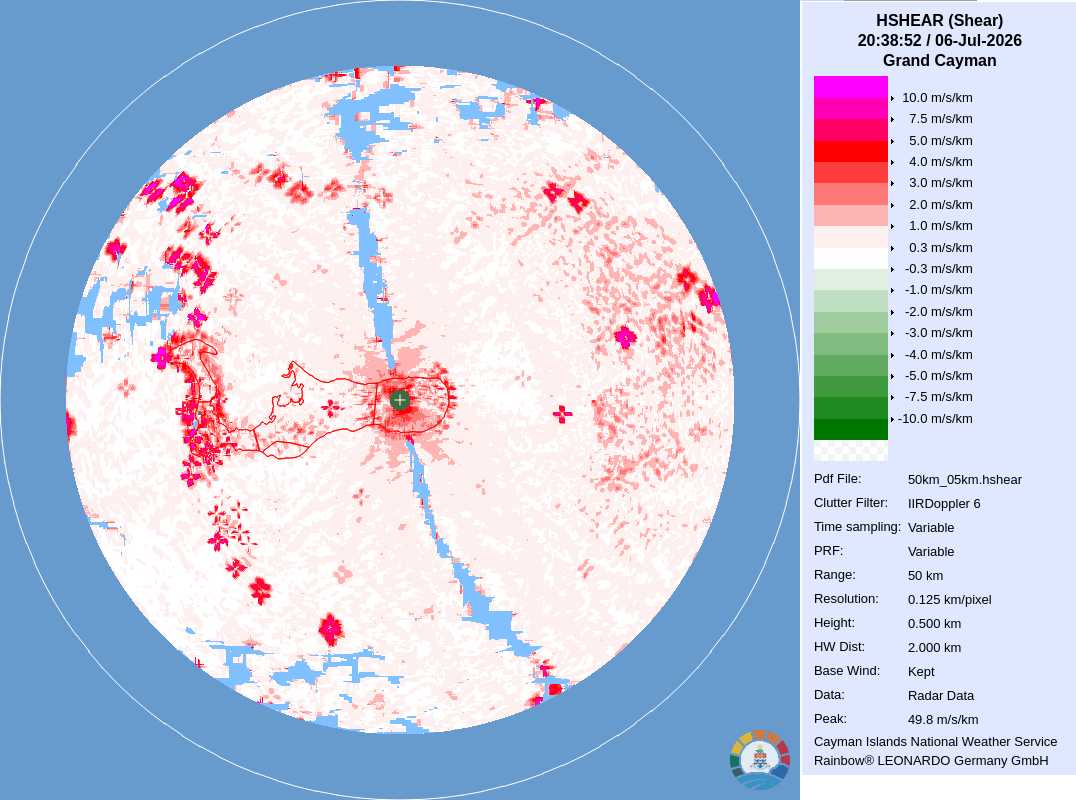Click the dark green legend color band
Image resolution: width=1076 pixels, height=800 pixels.
(851, 429)
